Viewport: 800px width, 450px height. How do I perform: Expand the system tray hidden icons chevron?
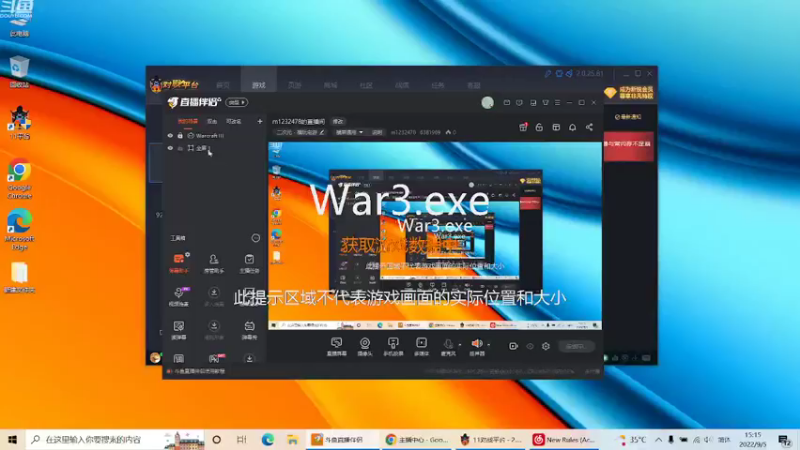658,440
